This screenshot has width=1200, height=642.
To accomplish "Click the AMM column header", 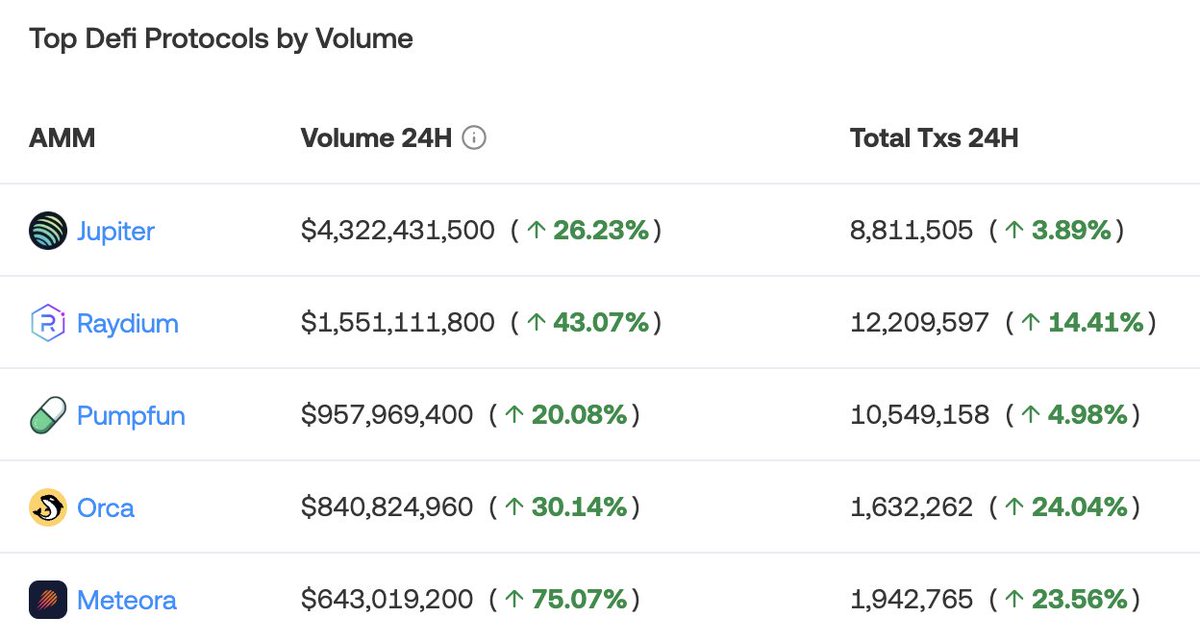I will point(62,138).
